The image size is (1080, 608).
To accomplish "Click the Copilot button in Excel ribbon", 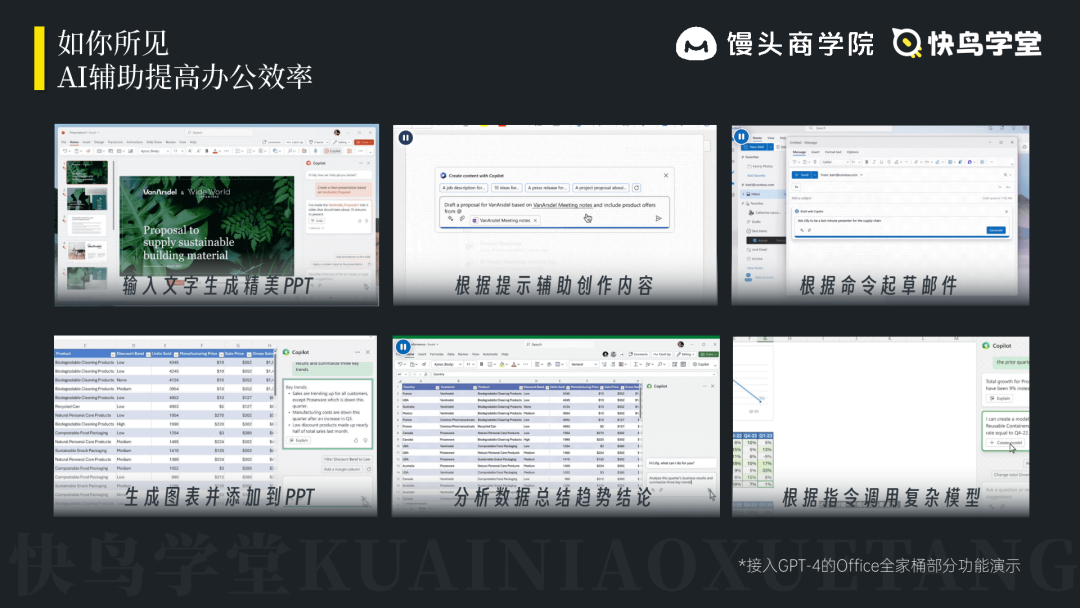I will (700, 364).
